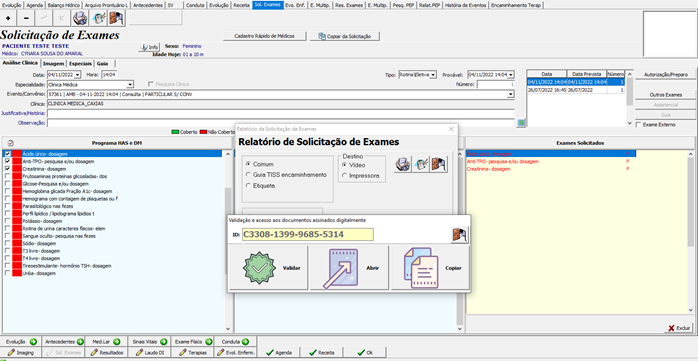Click the Cadastro Rápido de Médicos button
This screenshot has width=698, height=361.
point(264,36)
